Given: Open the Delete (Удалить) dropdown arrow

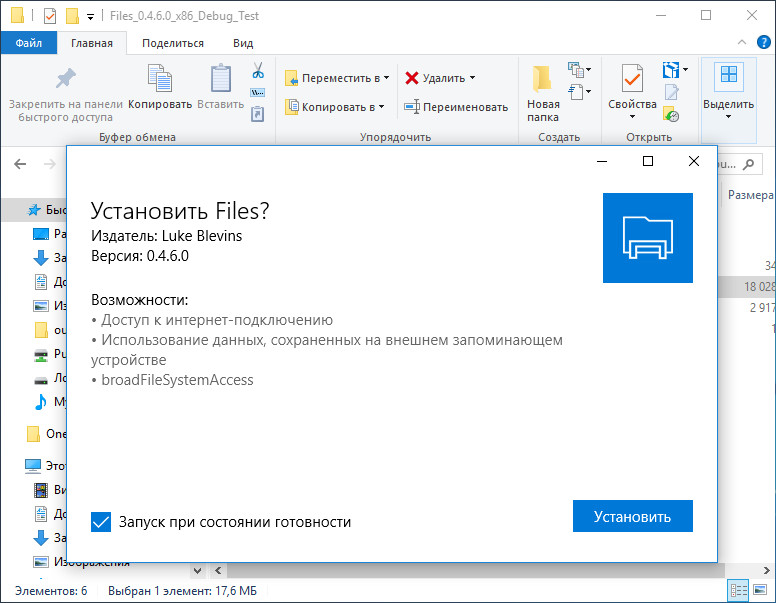Looking at the screenshot, I should [x=473, y=78].
